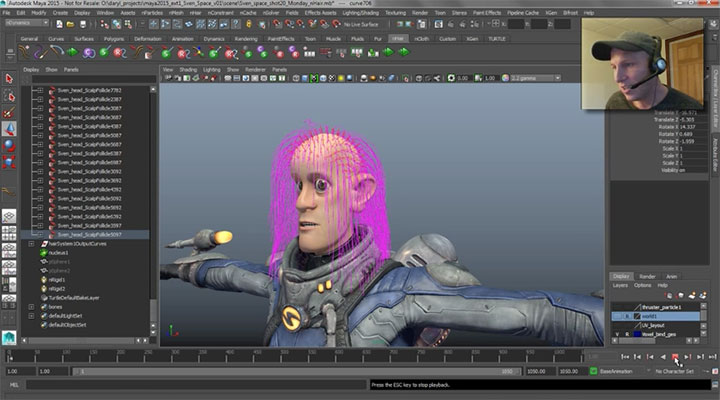The image size is (720, 400).
Task: Expand Sven_head_ScalpFollicle7782 row
Action: [x=40, y=90]
